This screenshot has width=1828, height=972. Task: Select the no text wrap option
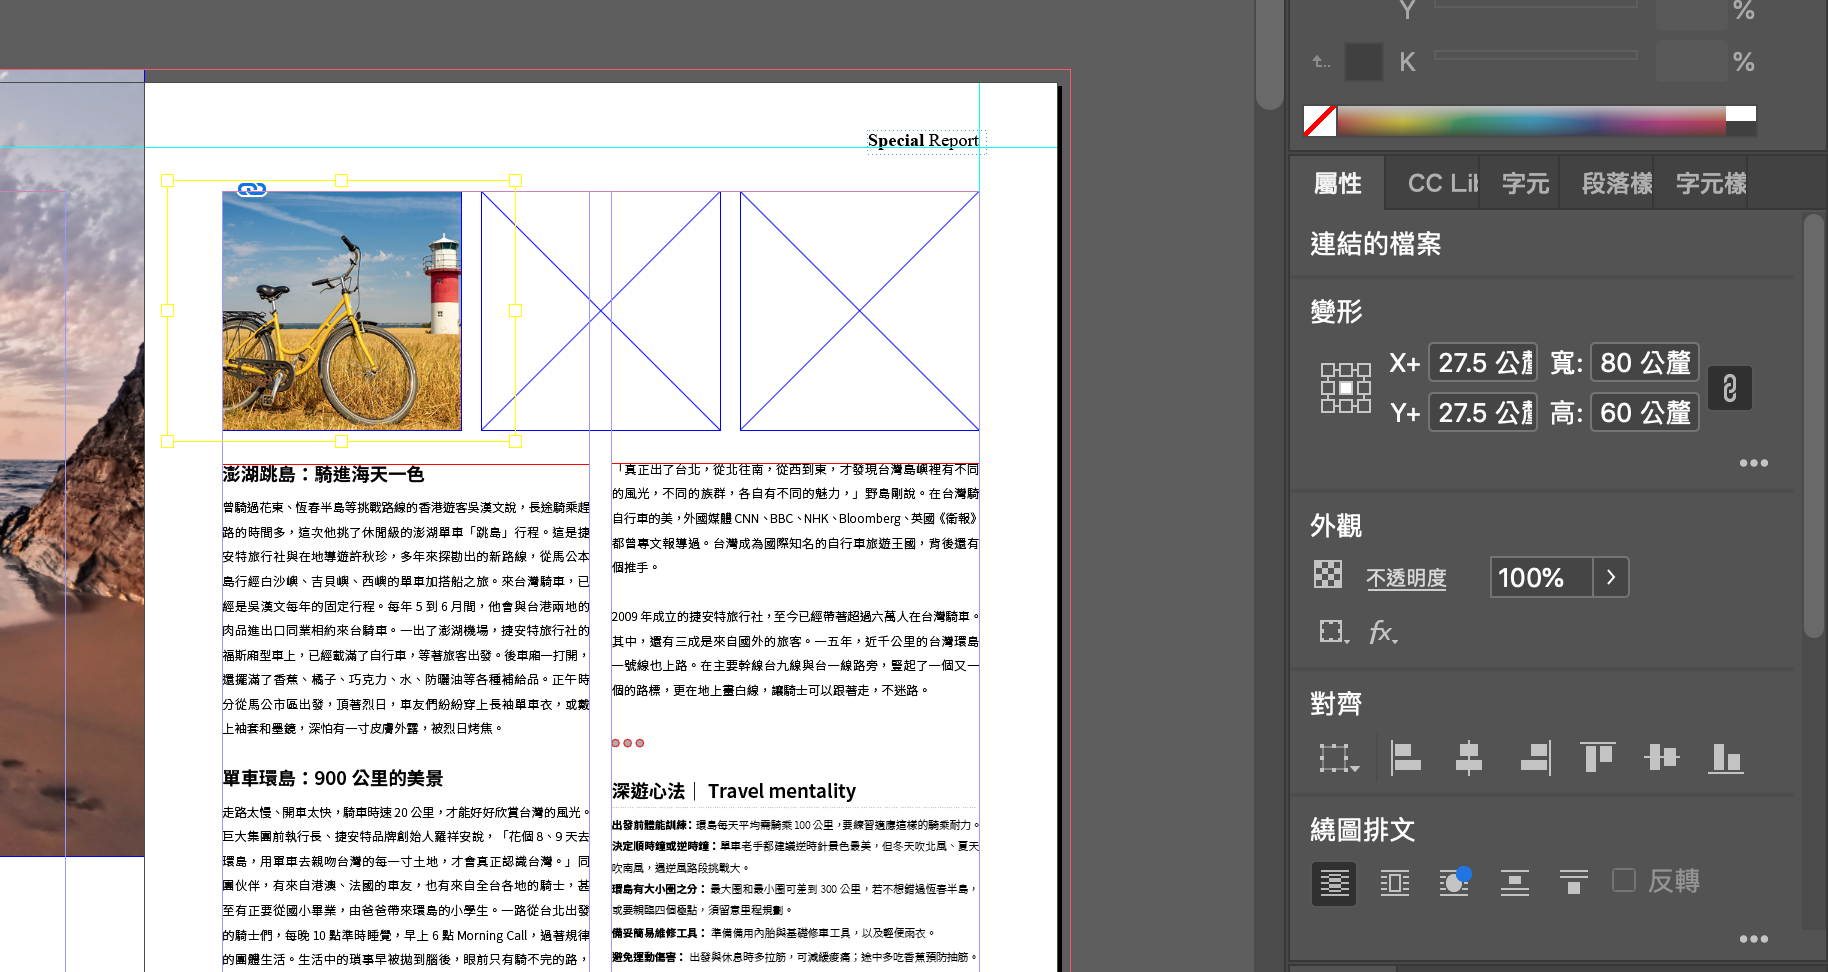(1333, 883)
